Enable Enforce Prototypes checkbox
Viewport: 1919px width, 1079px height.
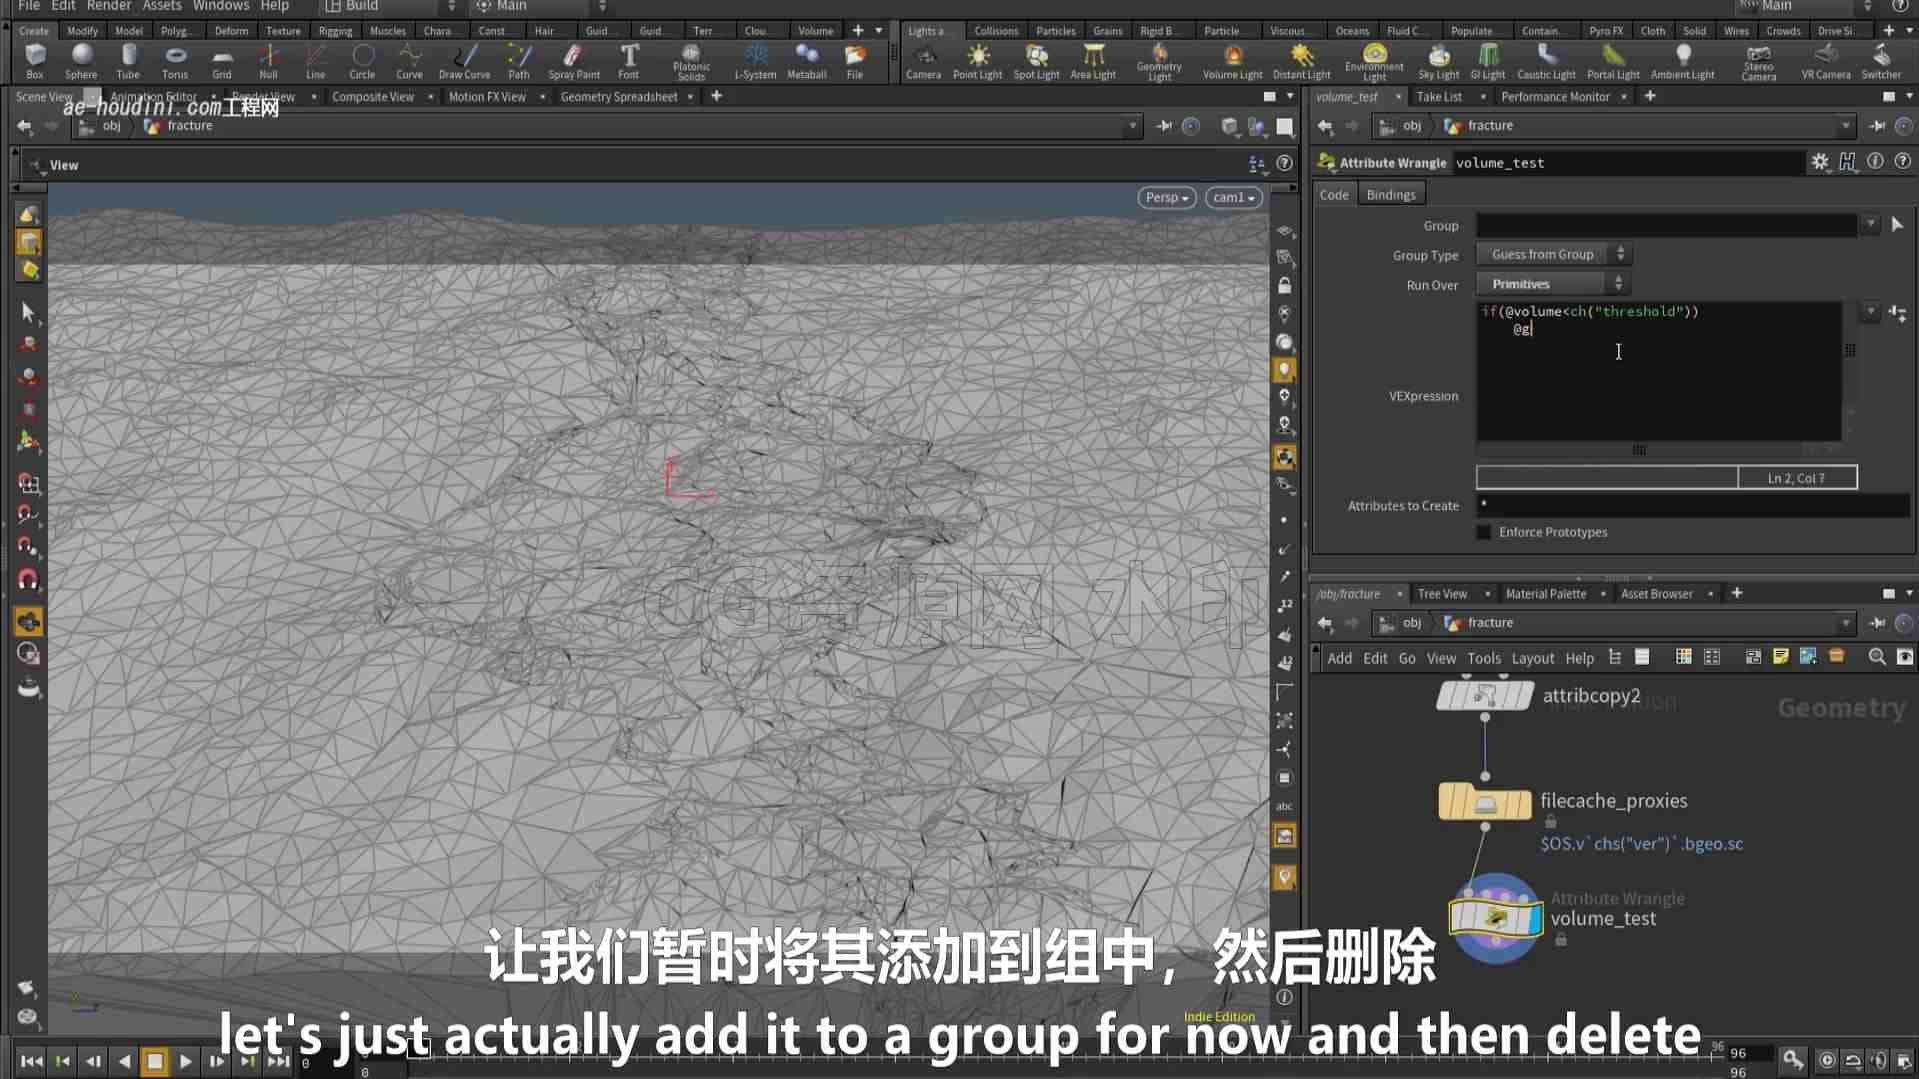point(1484,532)
